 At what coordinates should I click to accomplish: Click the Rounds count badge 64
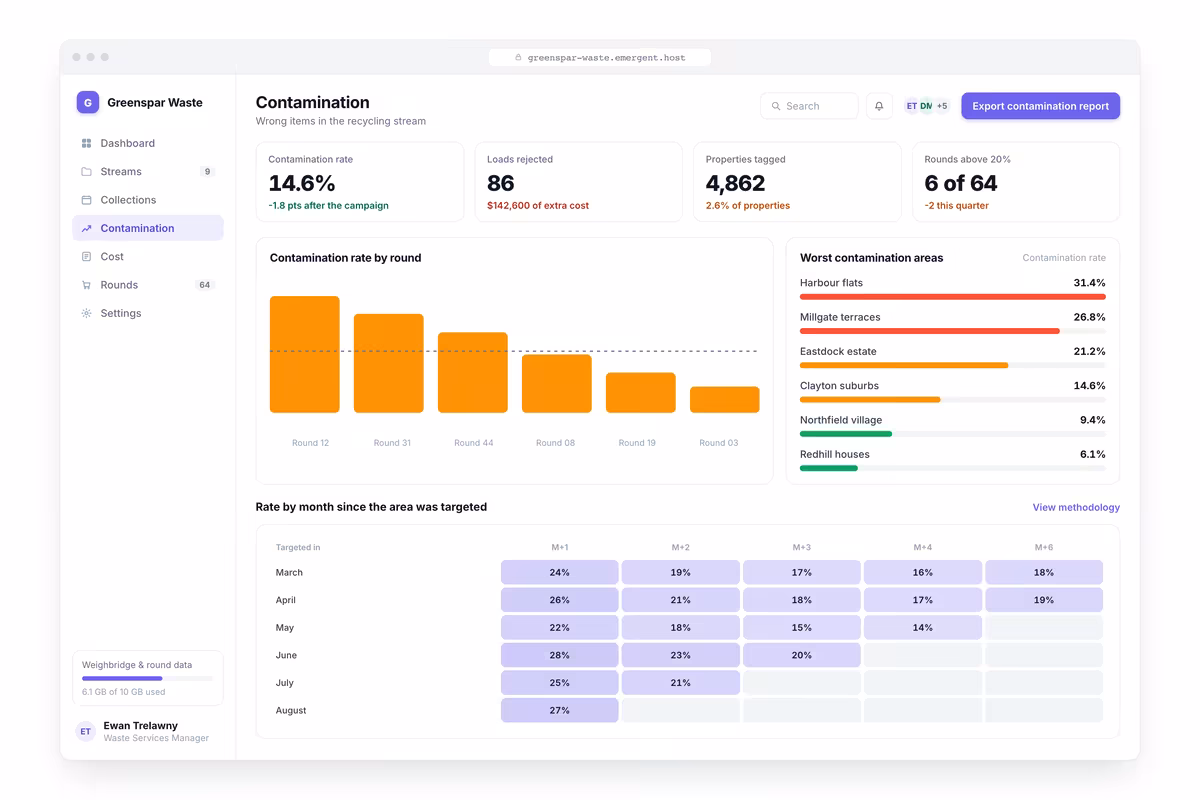205,285
